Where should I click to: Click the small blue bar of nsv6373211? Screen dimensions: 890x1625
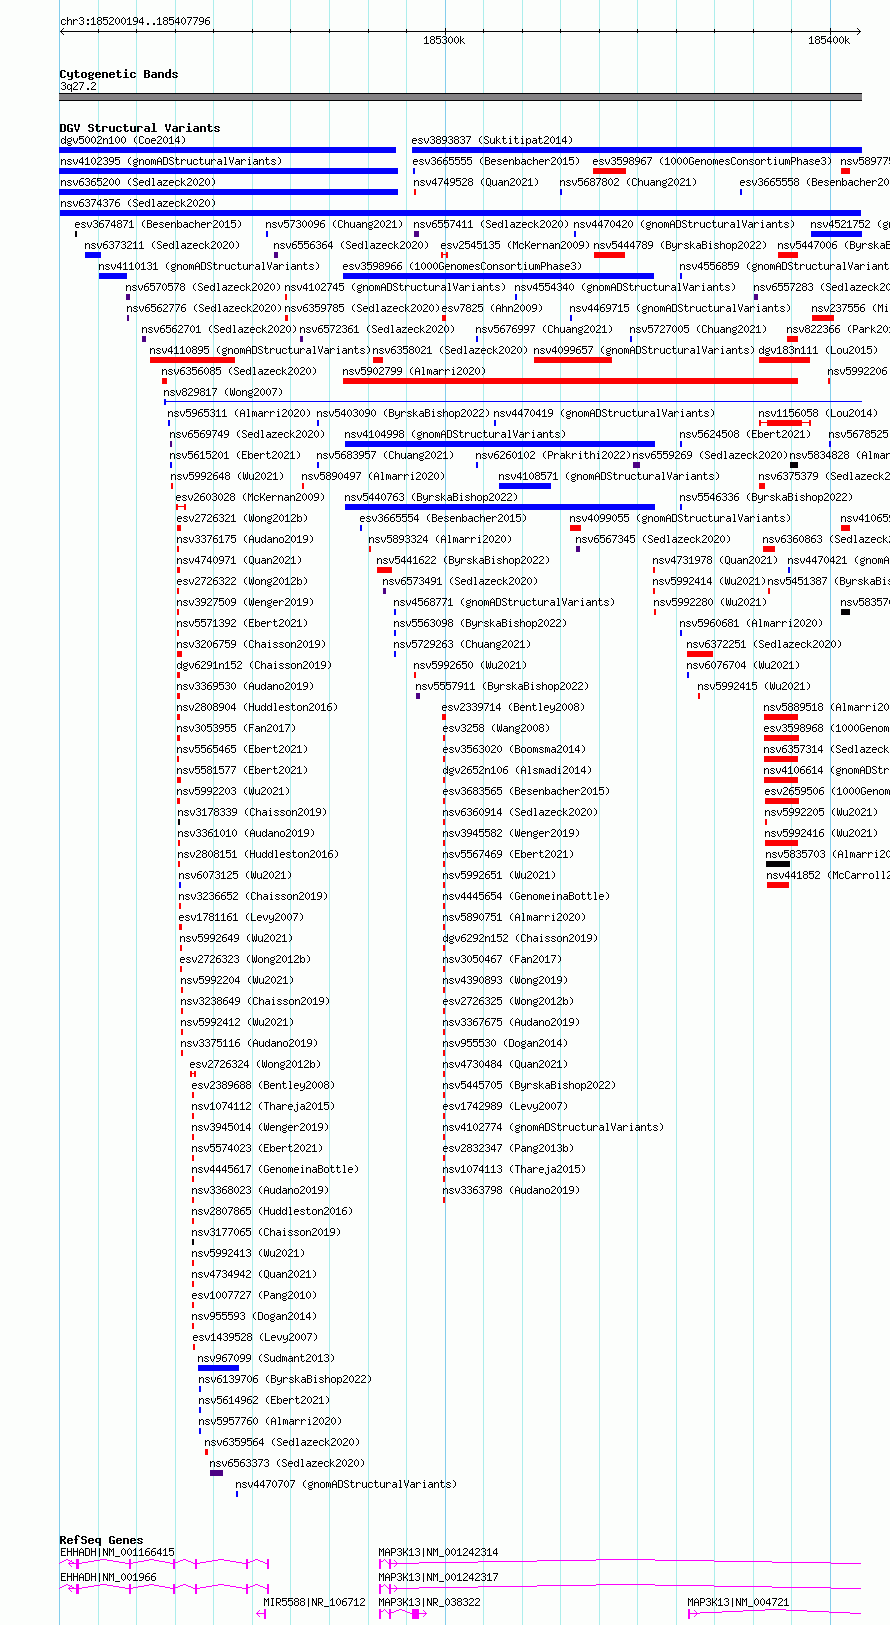pyautogui.click(x=93, y=255)
